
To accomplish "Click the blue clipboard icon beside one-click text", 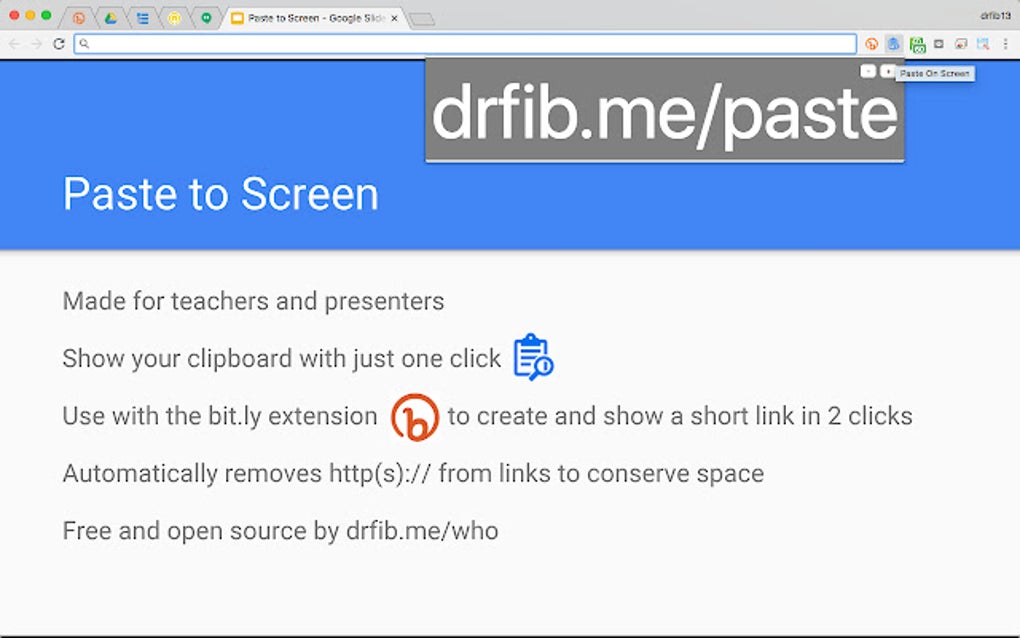I will point(533,357).
